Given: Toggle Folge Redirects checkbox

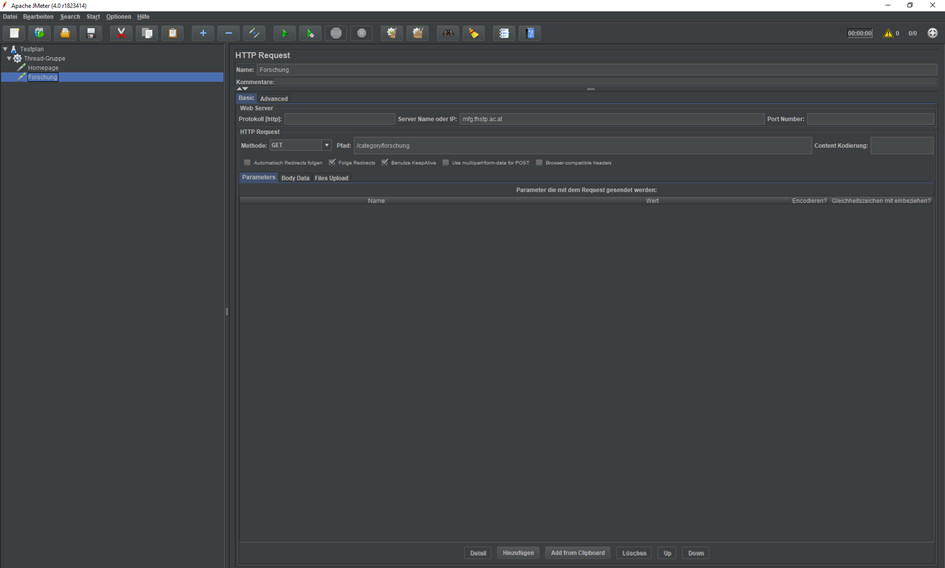Looking at the screenshot, I should pyautogui.click(x=332, y=162).
